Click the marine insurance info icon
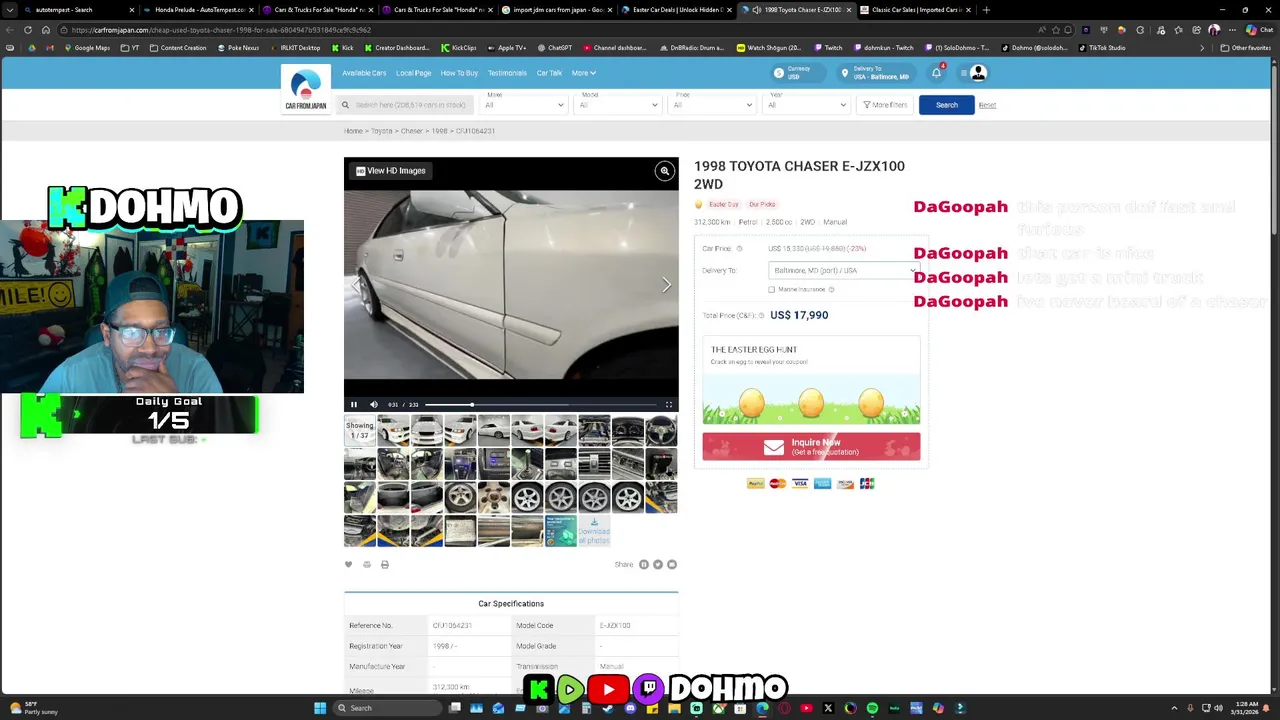The image size is (1280, 720). coord(832,289)
